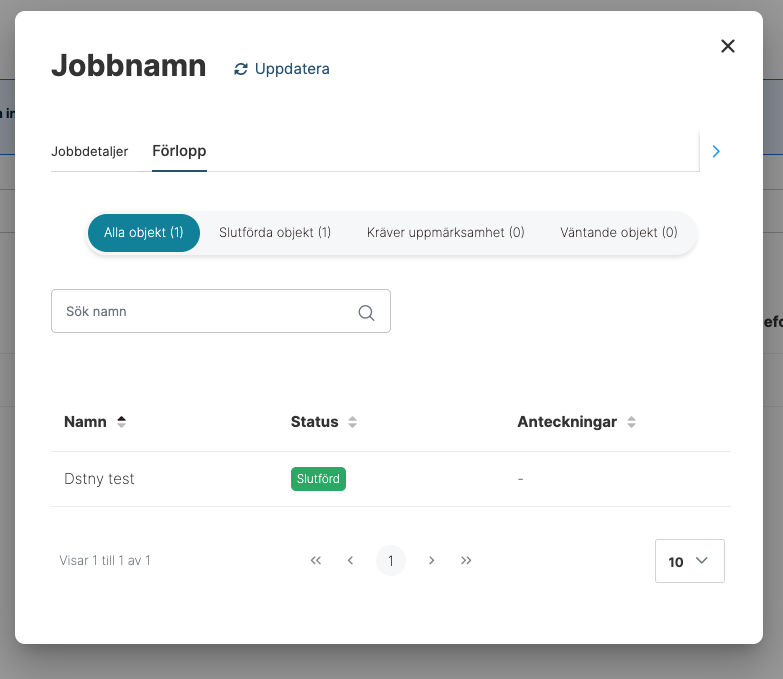Select the Alla objekt (1) filter
This screenshot has width=783, height=679.
tap(144, 233)
